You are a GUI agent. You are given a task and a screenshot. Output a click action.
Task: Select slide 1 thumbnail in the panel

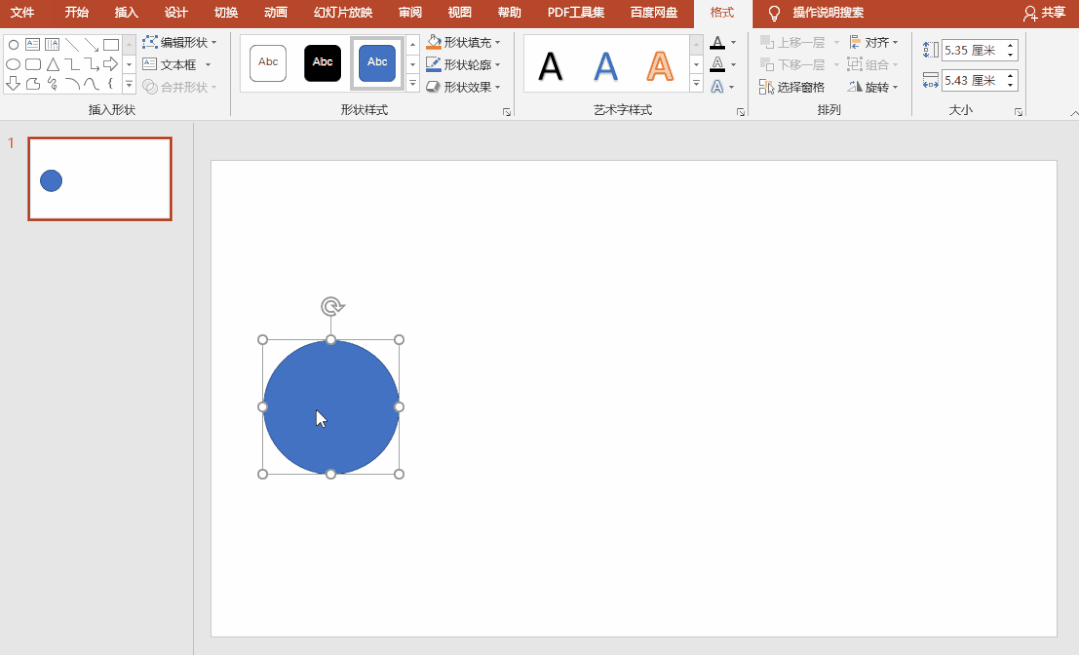click(x=100, y=179)
